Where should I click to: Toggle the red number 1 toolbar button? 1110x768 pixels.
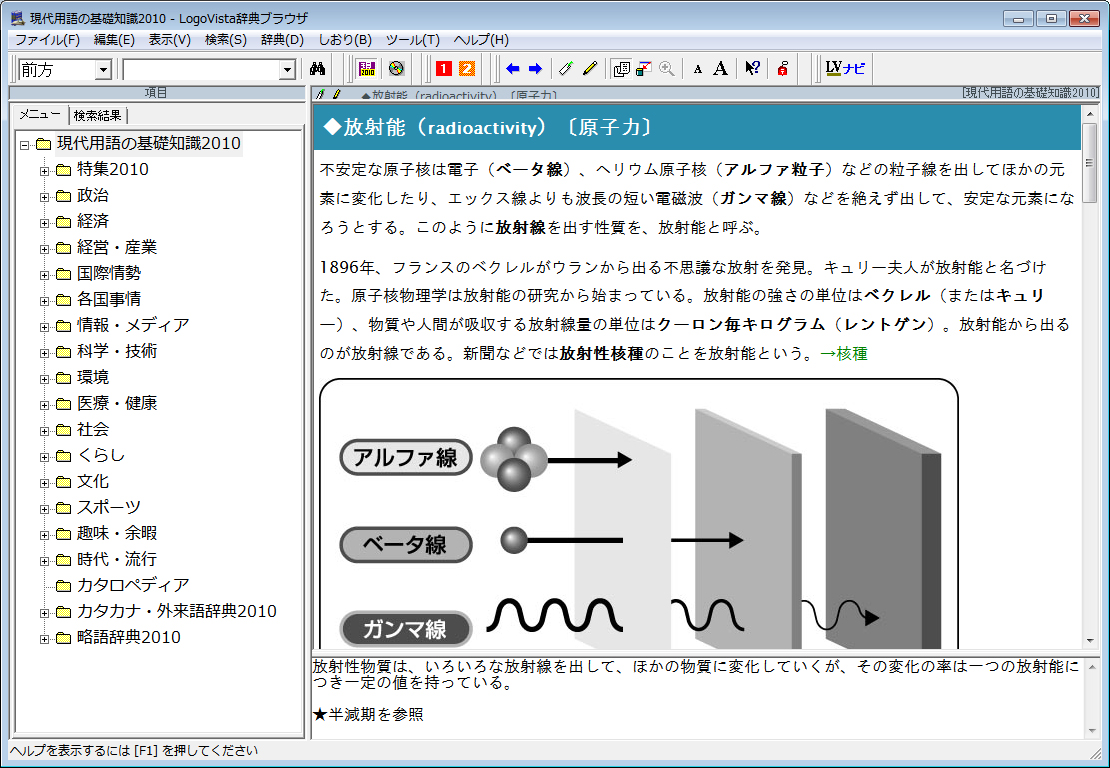[x=443, y=69]
